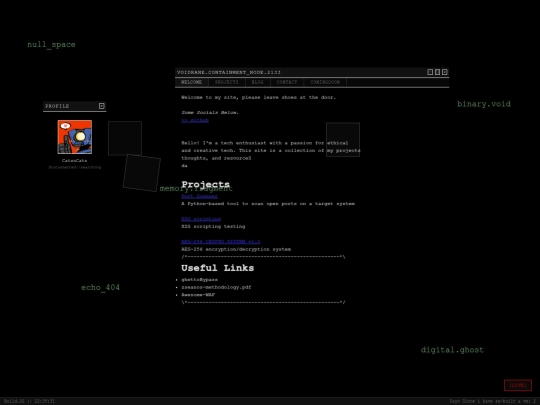Click the red LIVE badge
This screenshot has height=405, width=540.
pos(518,385)
